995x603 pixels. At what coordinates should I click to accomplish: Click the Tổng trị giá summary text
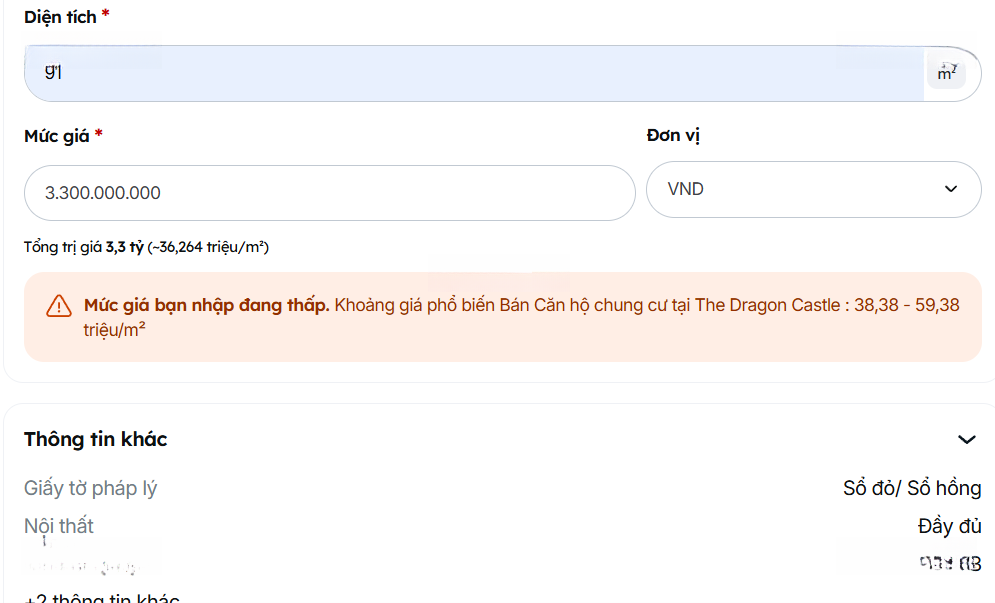146,247
